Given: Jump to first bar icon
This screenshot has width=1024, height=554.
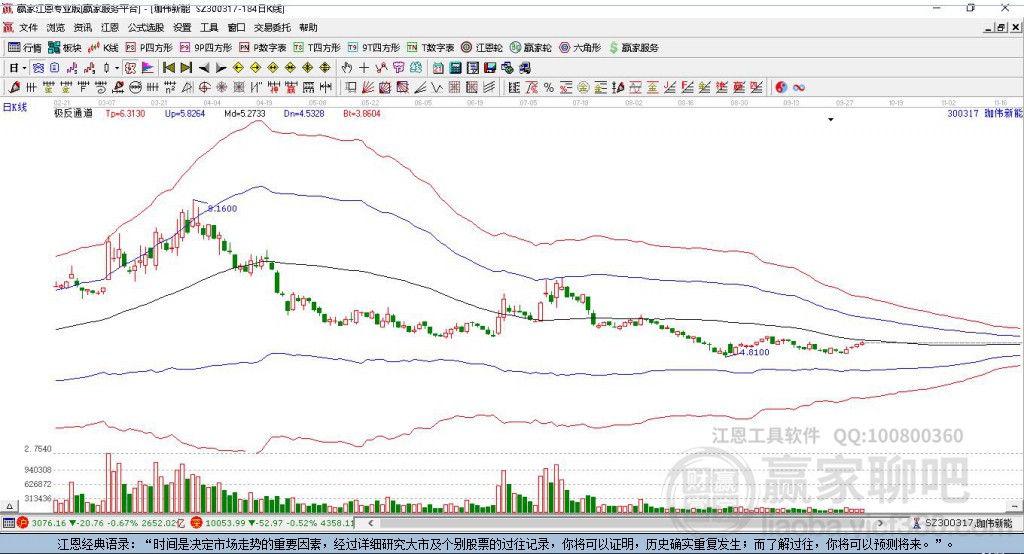Looking at the screenshot, I should (x=169, y=68).
